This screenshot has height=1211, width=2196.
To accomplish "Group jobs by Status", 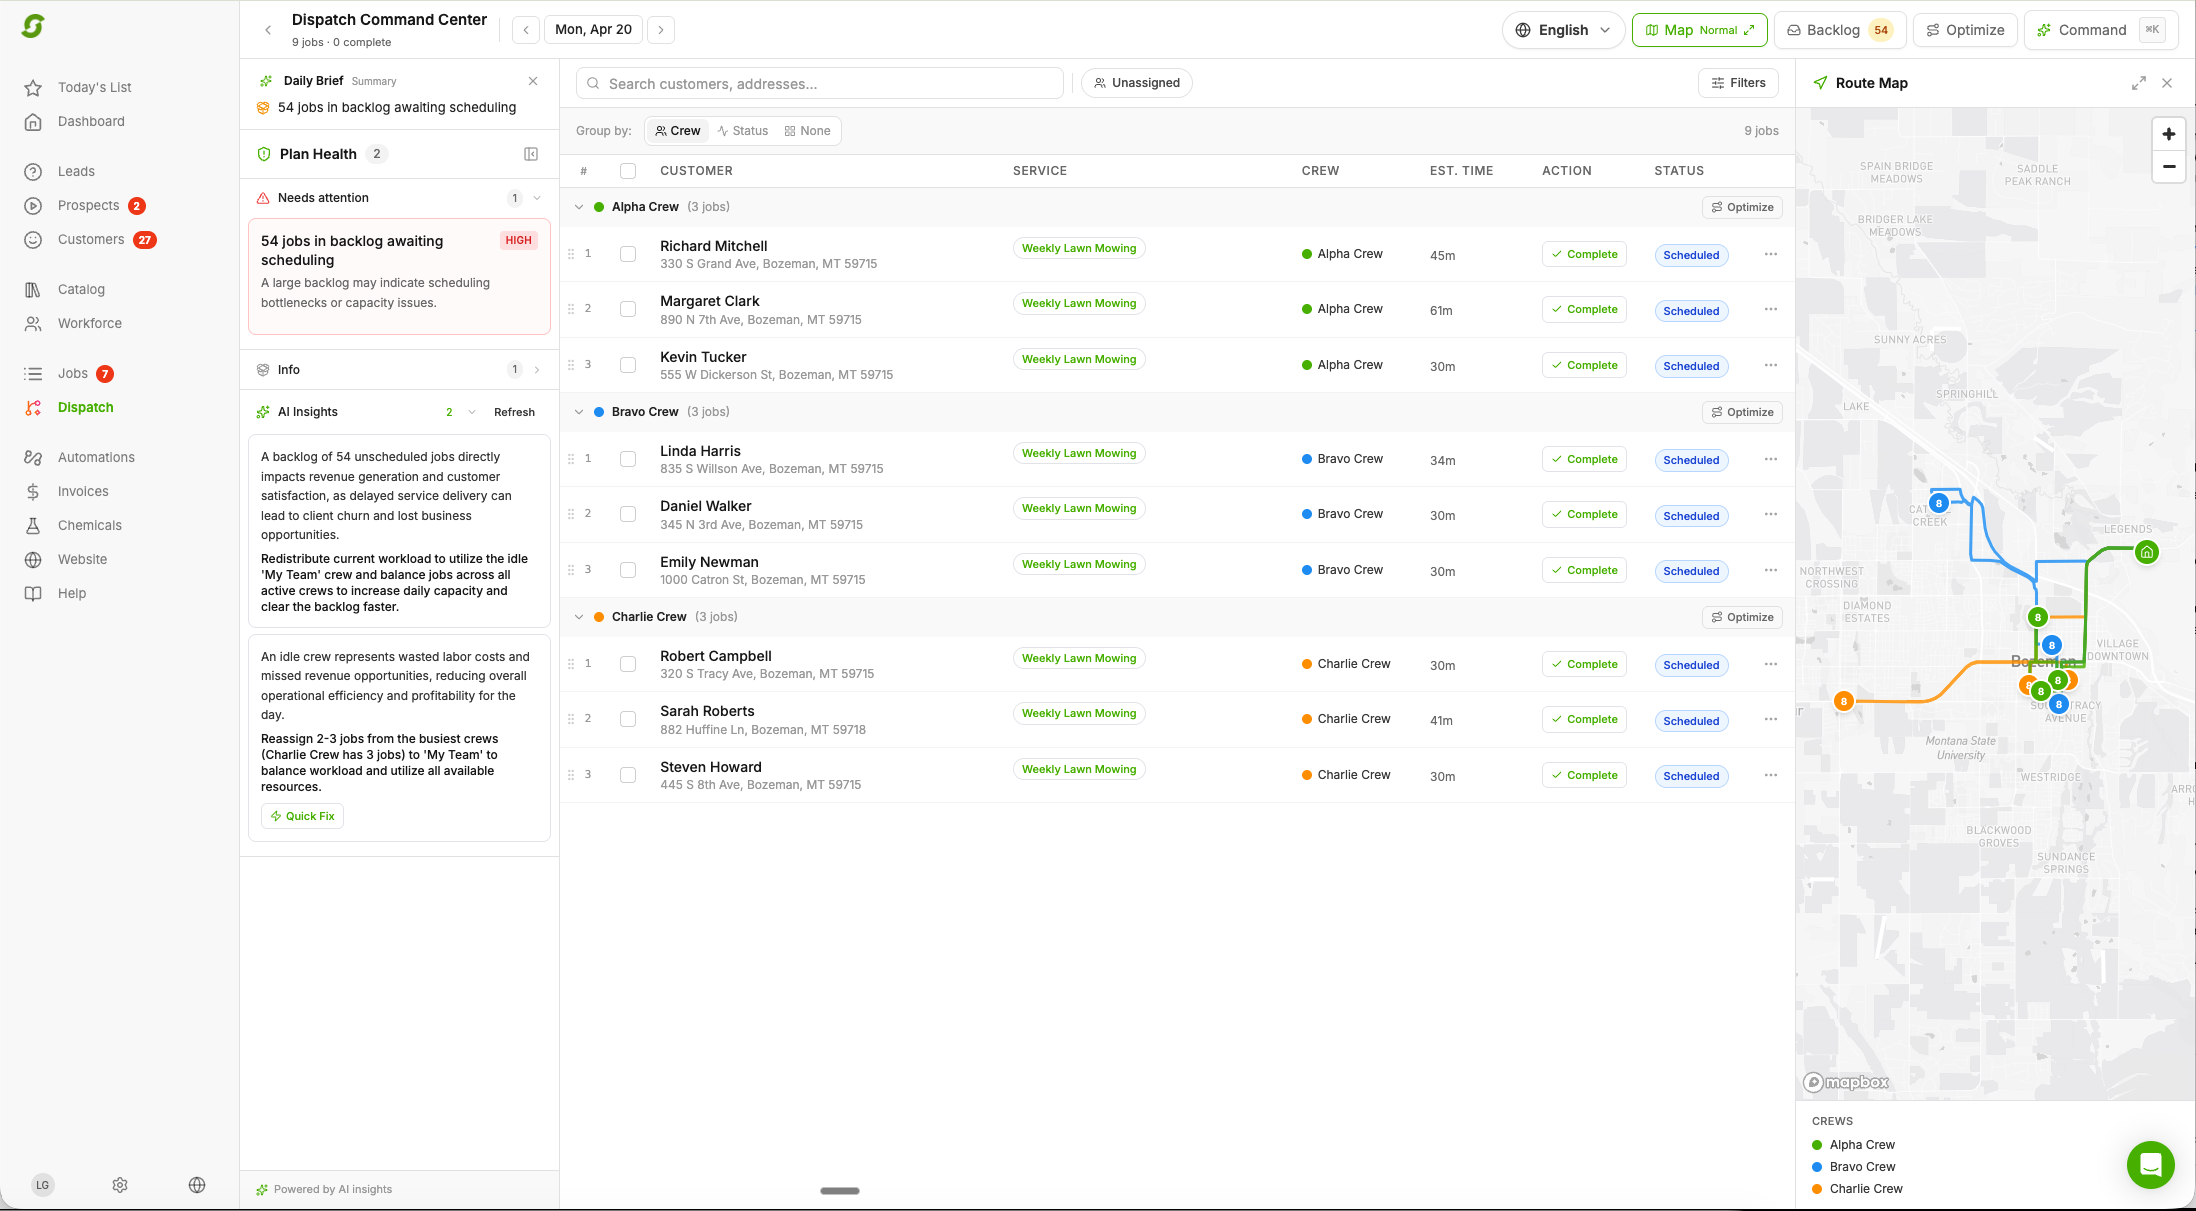I will (x=742, y=131).
